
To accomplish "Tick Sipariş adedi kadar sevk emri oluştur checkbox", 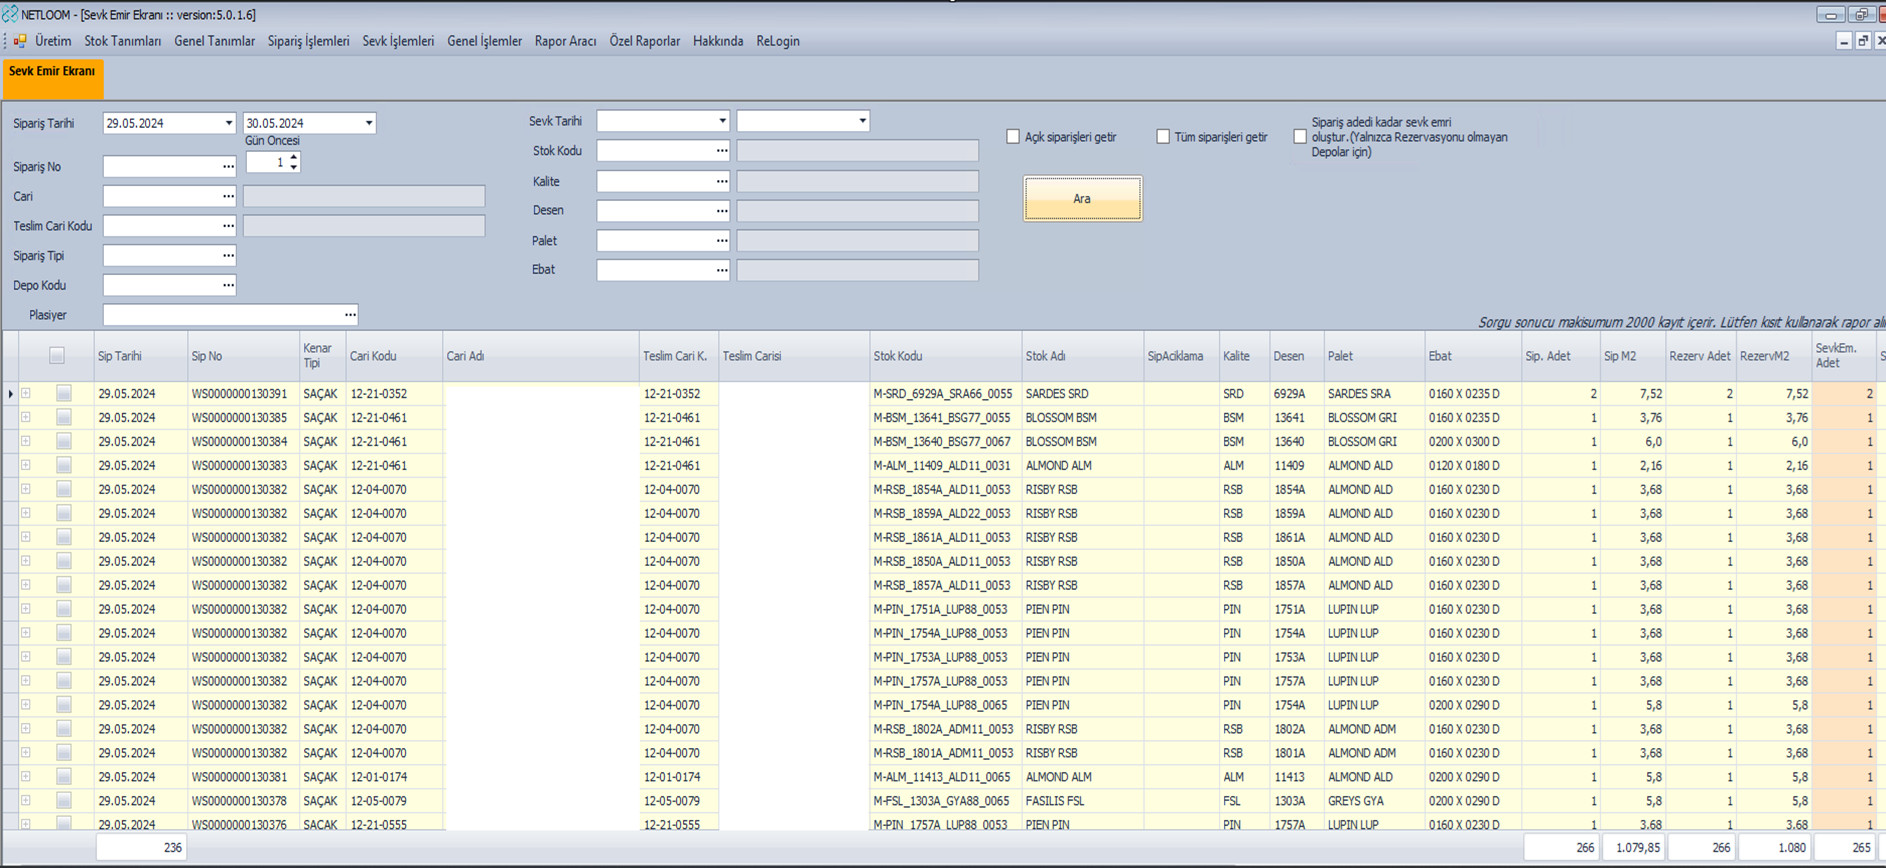I will pyautogui.click(x=1300, y=137).
